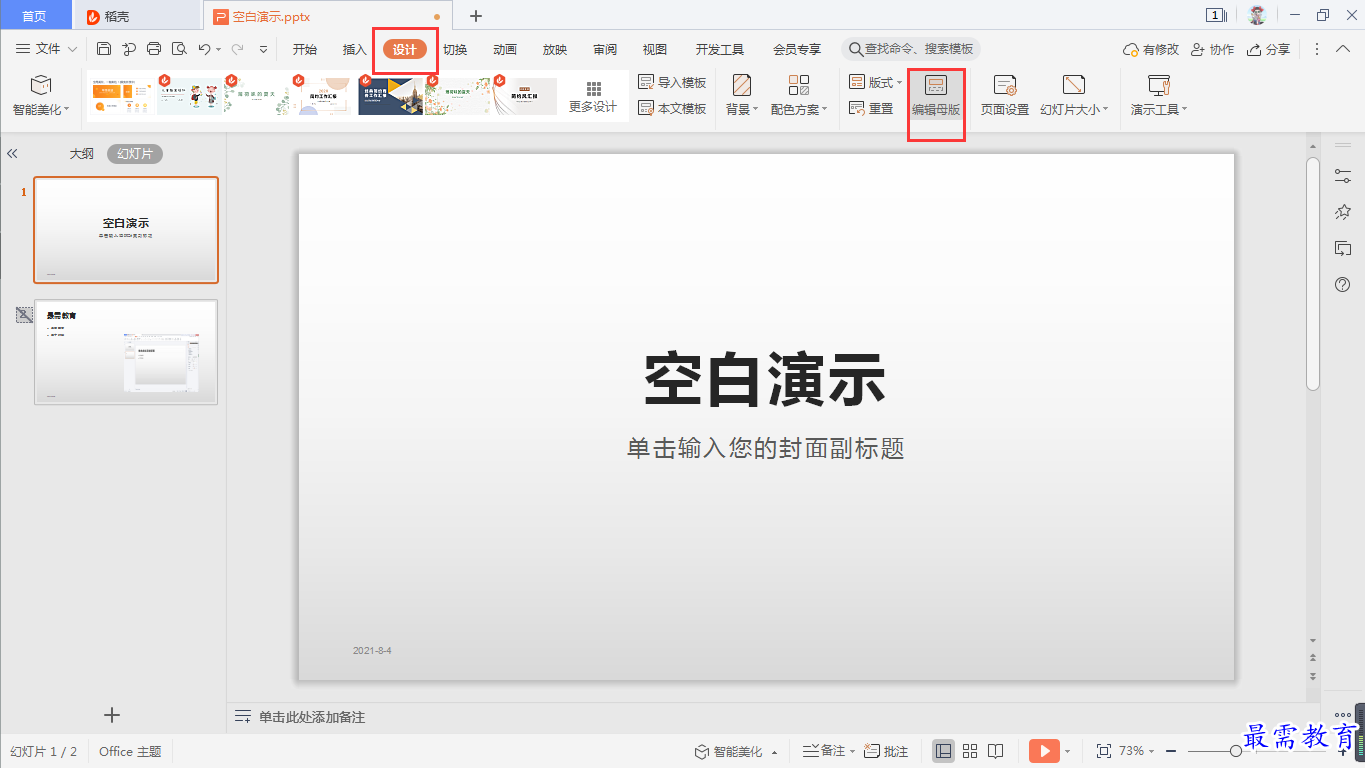
Task: Open the properties sliders icon in right sidebar
Action: (x=1343, y=176)
